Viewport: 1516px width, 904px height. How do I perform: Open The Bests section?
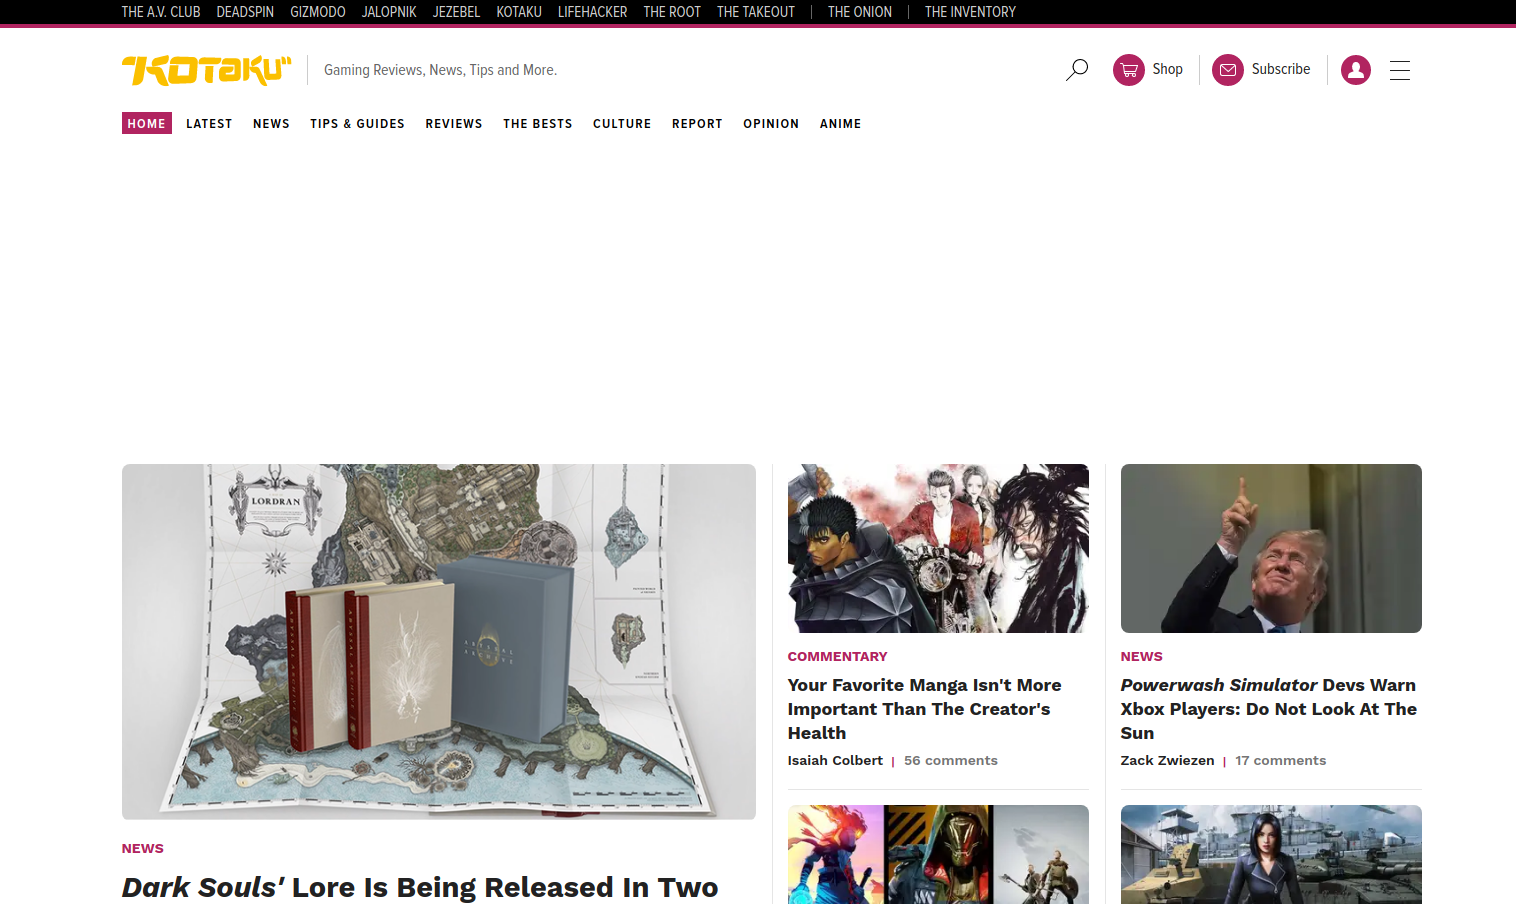pyautogui.click(x=538, y=124)
